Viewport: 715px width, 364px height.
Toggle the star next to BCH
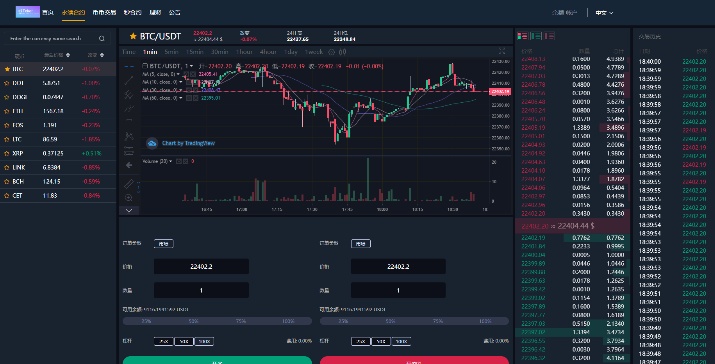7,182
